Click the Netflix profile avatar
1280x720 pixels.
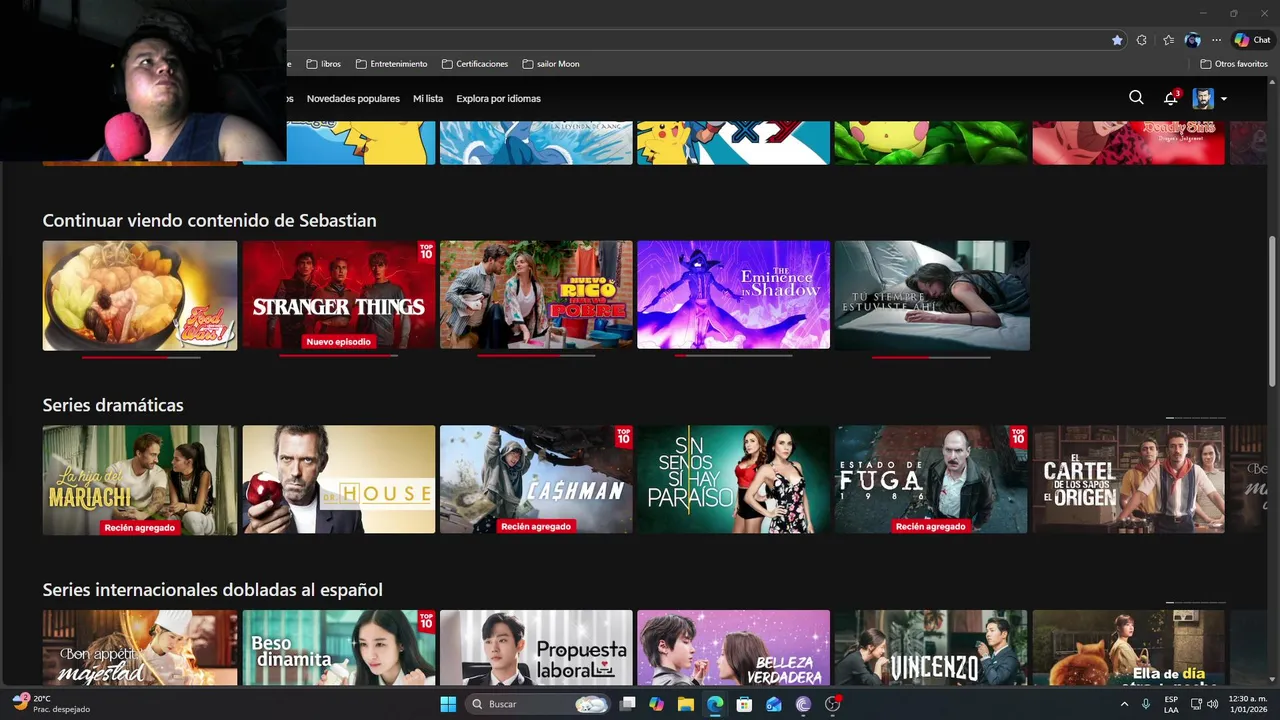point(1203,98)
